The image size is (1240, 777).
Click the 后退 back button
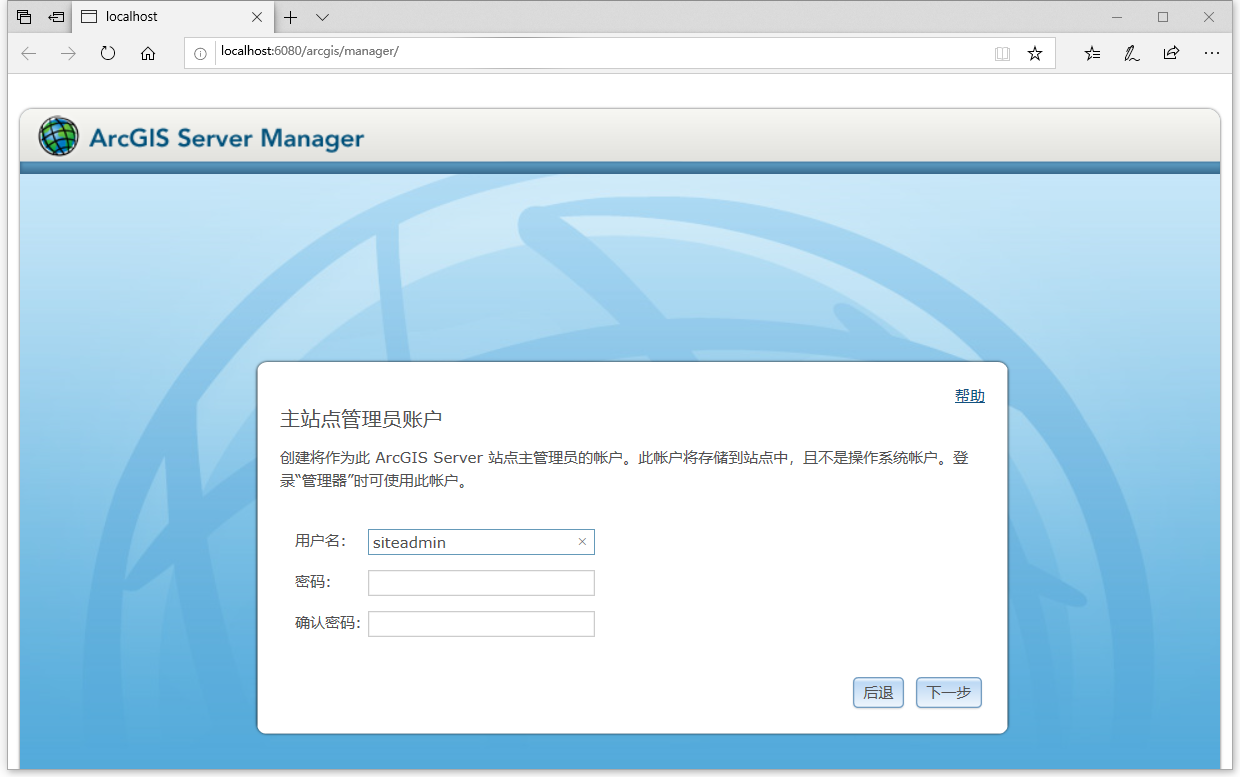pyautogui.click(x=878, y=693)
